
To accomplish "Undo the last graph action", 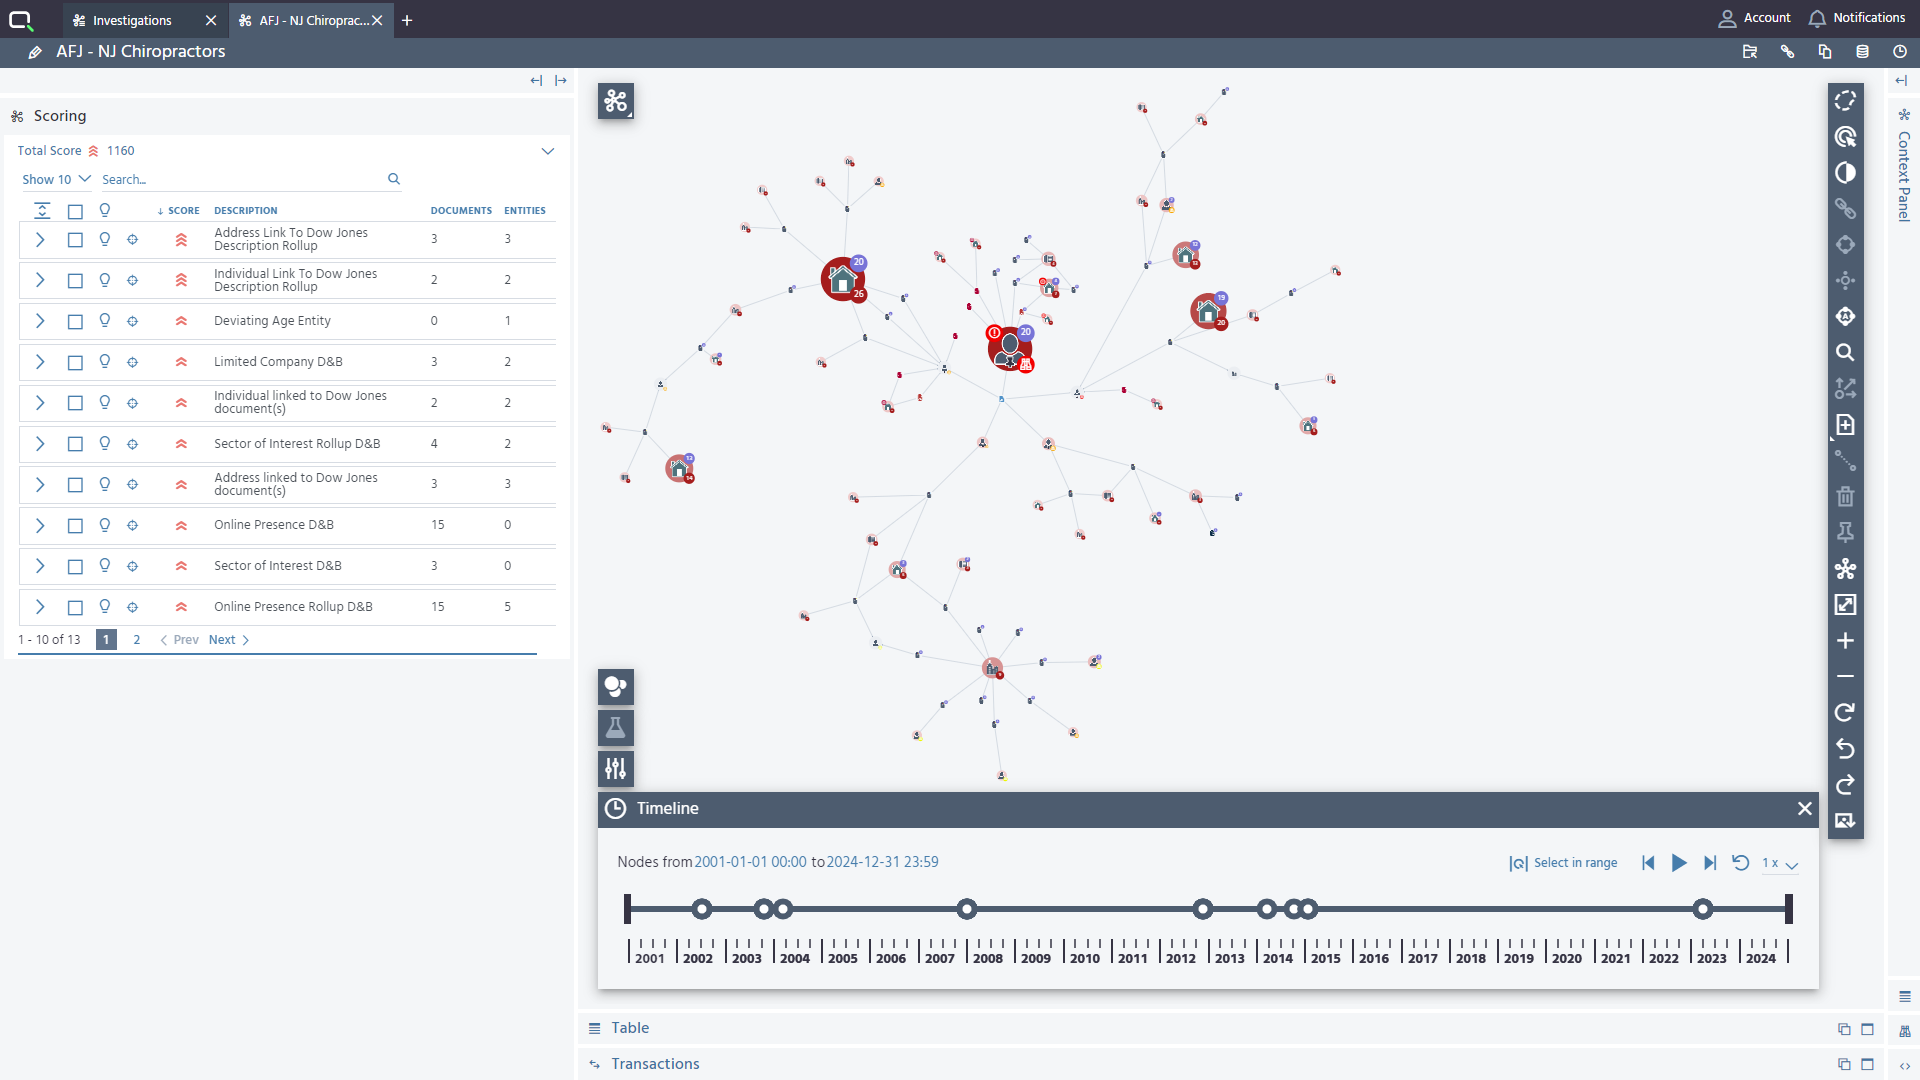I will click(x=1845, y=749).
